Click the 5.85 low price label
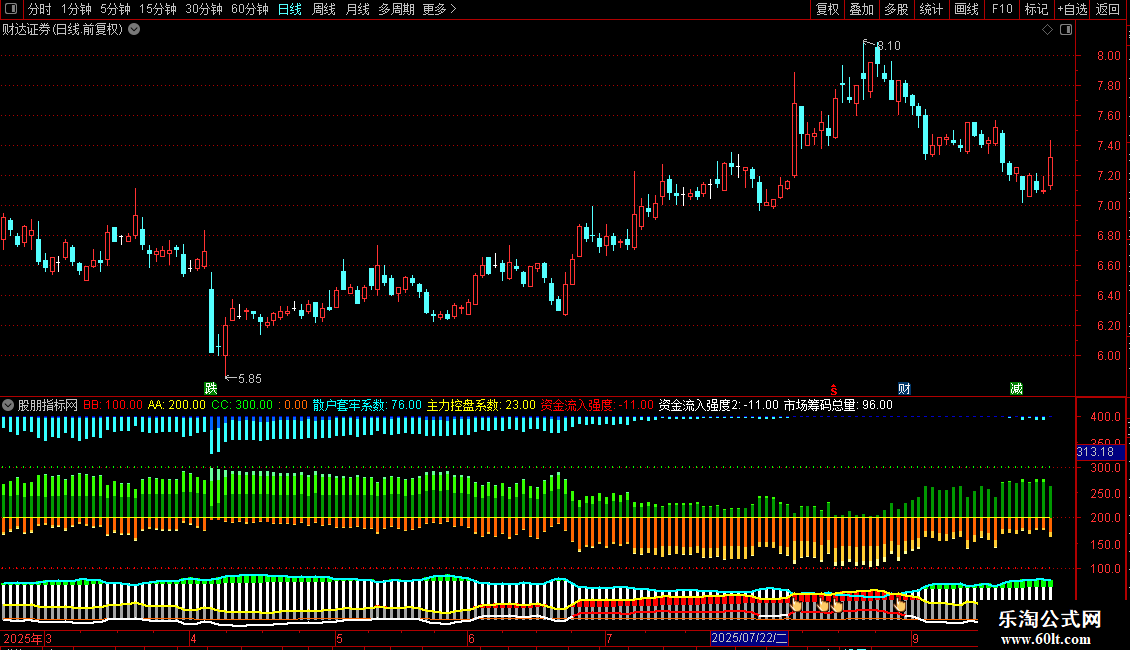 (249, 378)
